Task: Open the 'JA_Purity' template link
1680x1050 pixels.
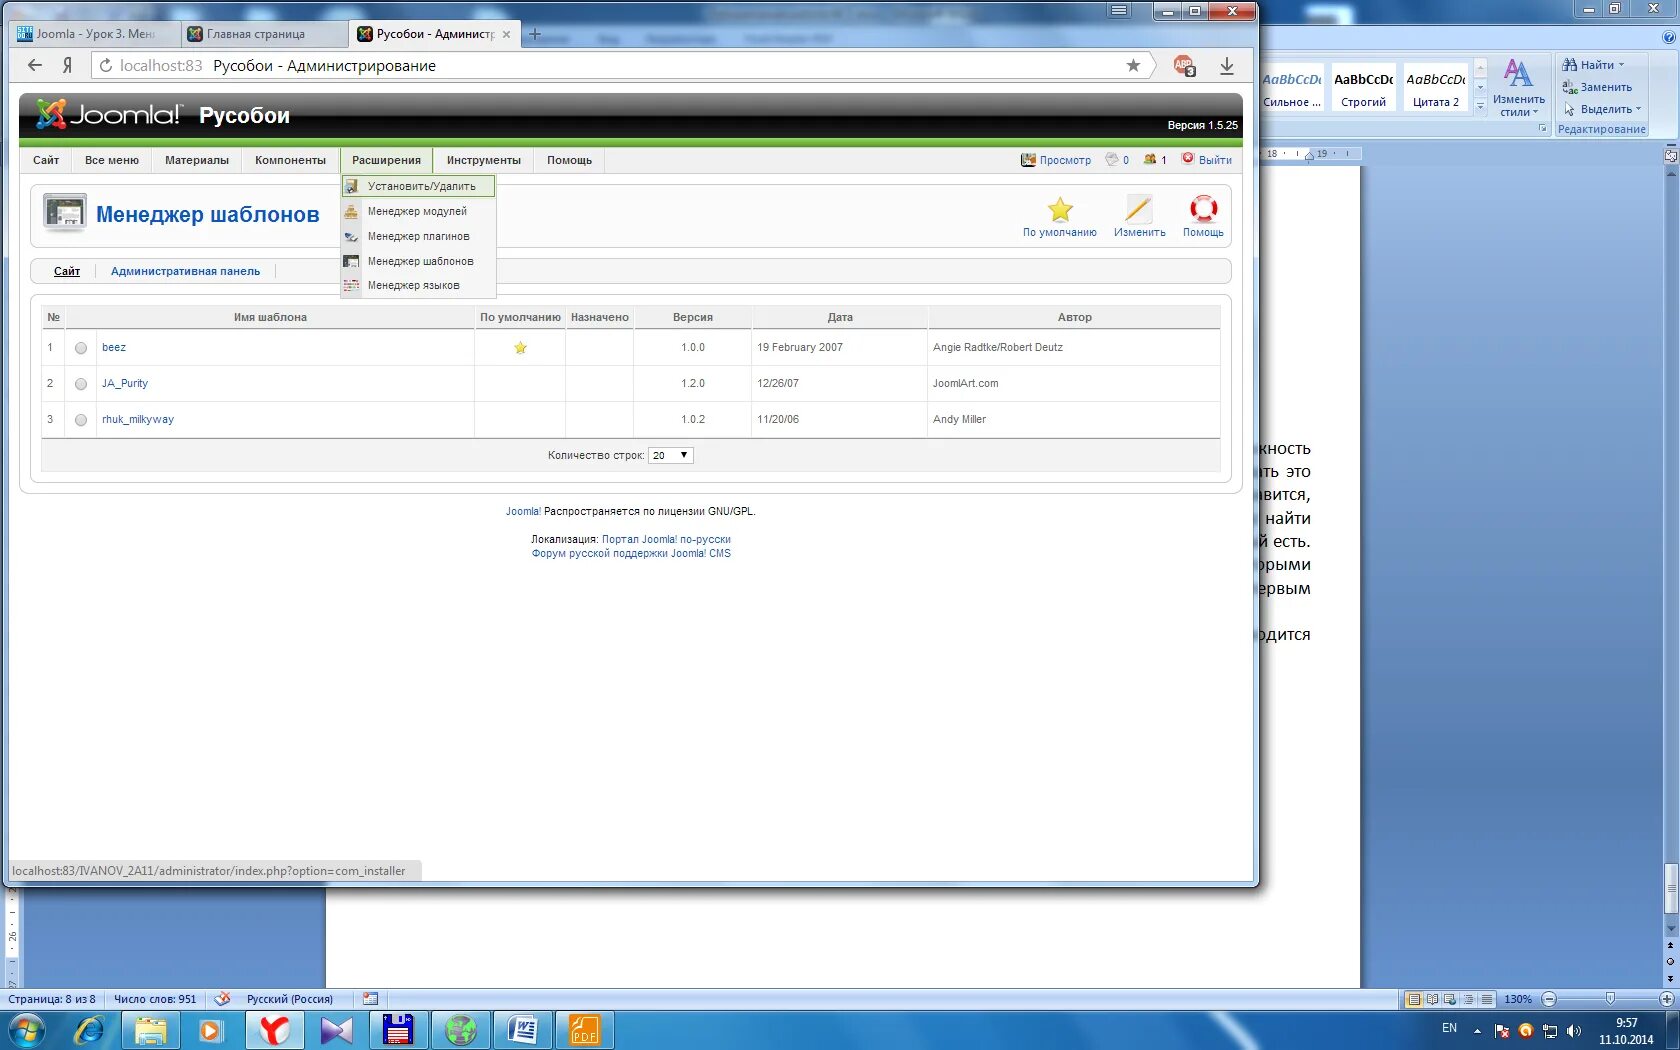Action: point(125,384)
